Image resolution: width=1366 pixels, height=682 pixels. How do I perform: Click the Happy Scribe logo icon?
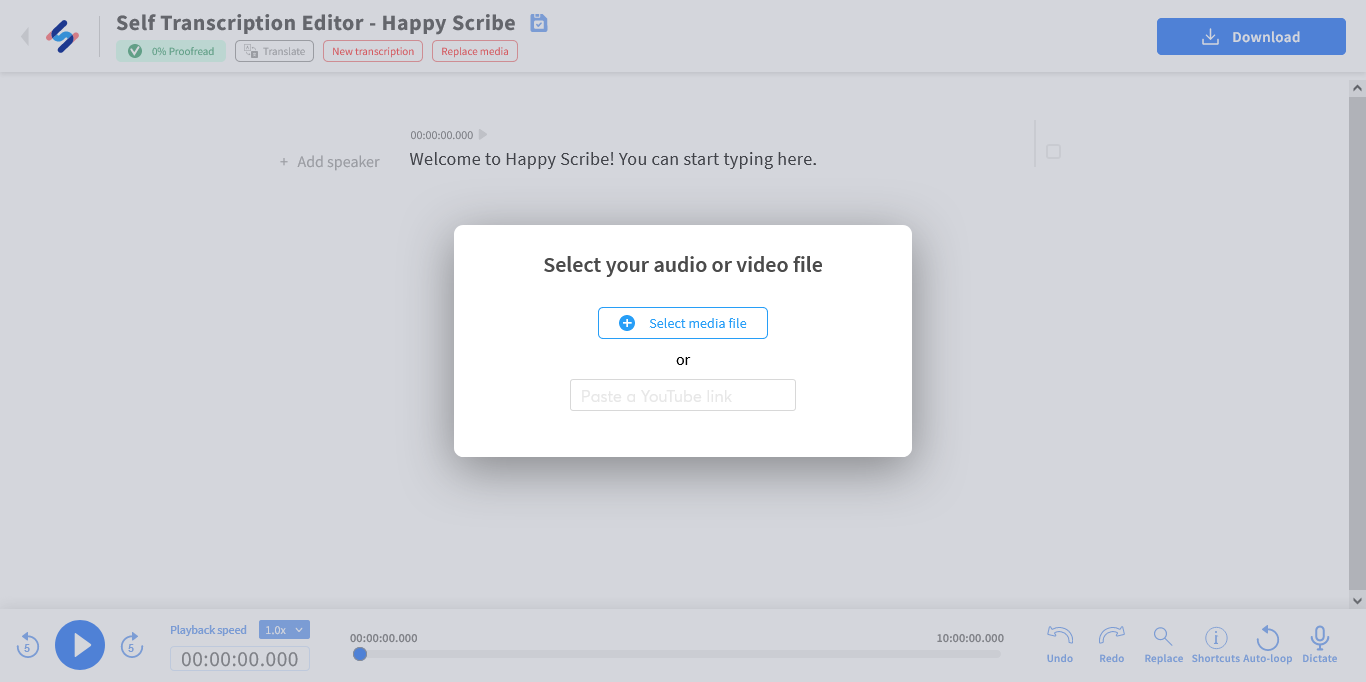click(x=62, y=37)
